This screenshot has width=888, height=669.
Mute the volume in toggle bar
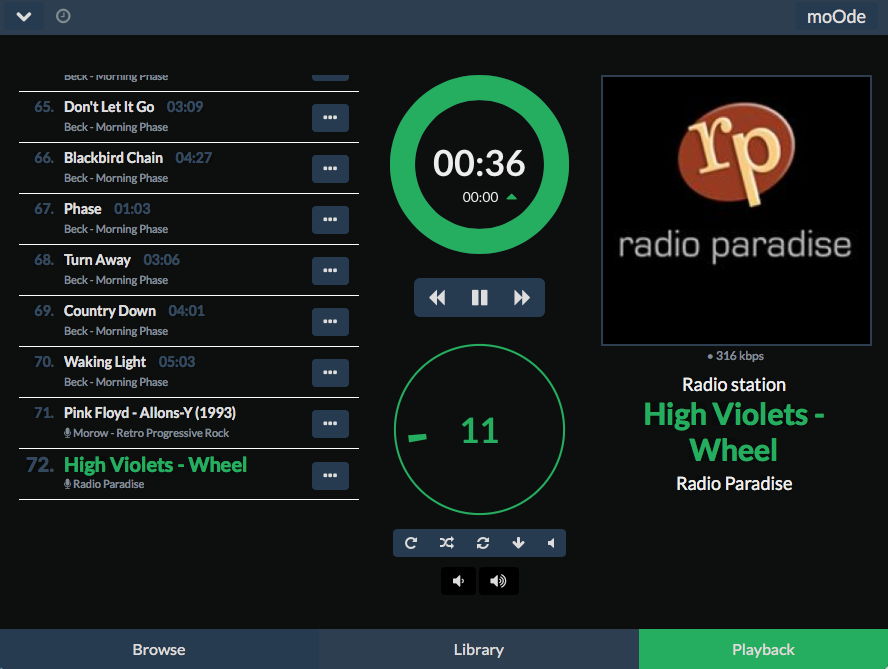pyautogui.click(x=550, y=543)
